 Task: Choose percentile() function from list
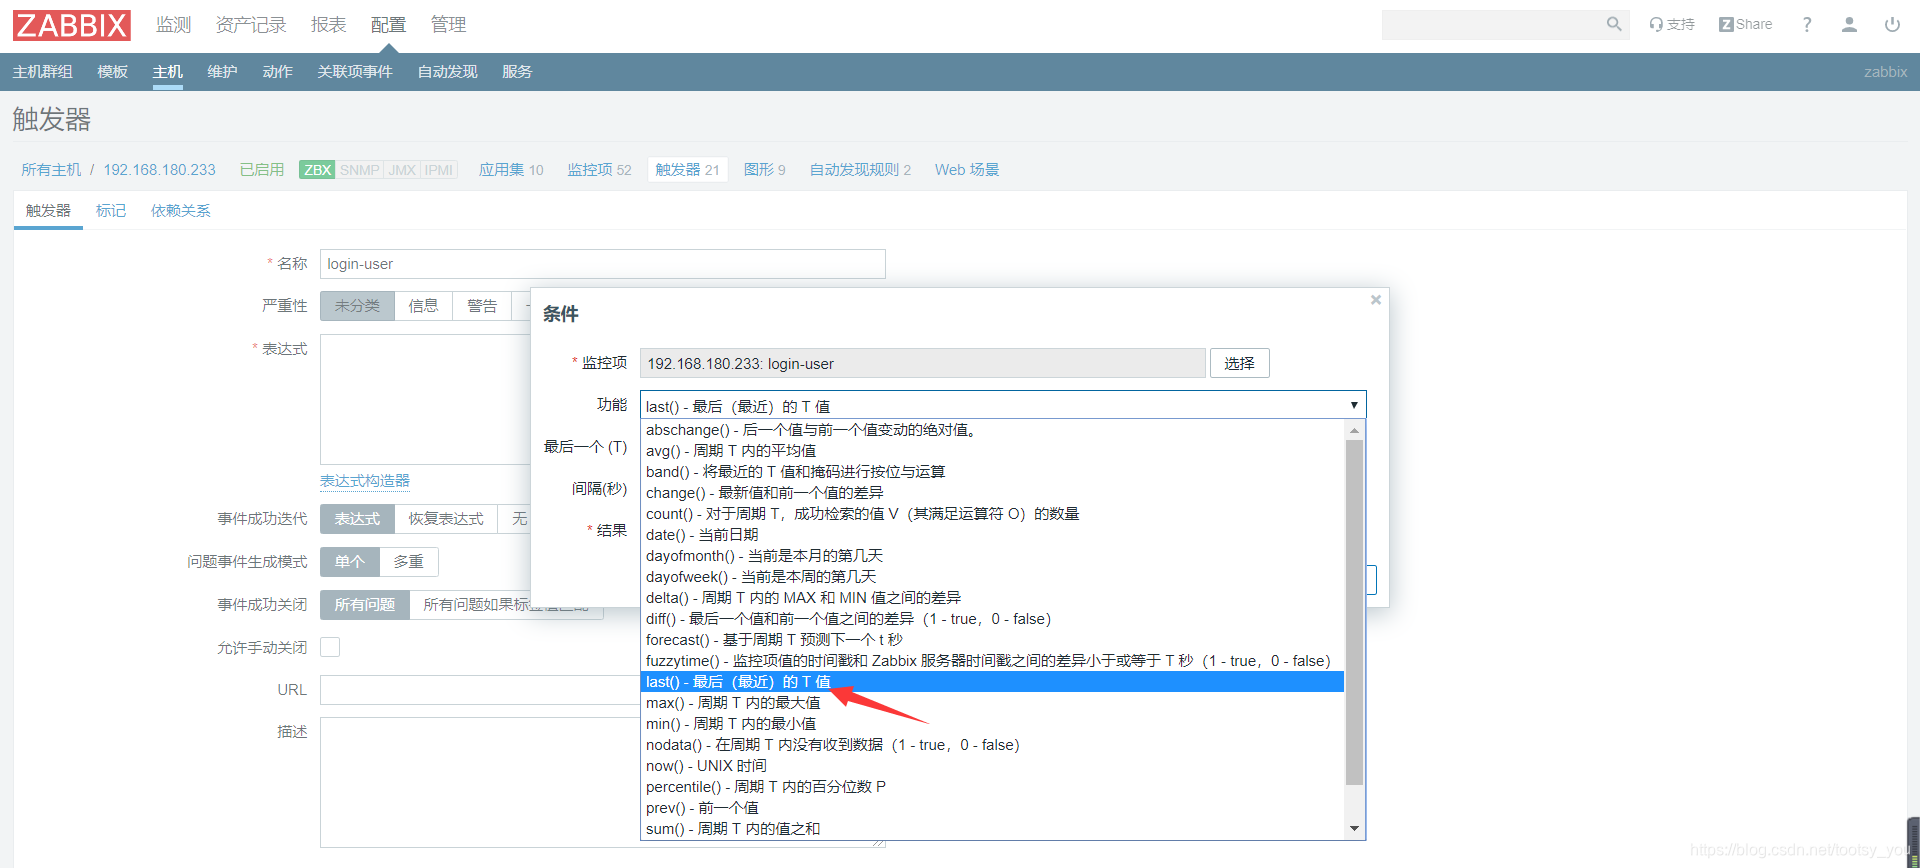992,787
